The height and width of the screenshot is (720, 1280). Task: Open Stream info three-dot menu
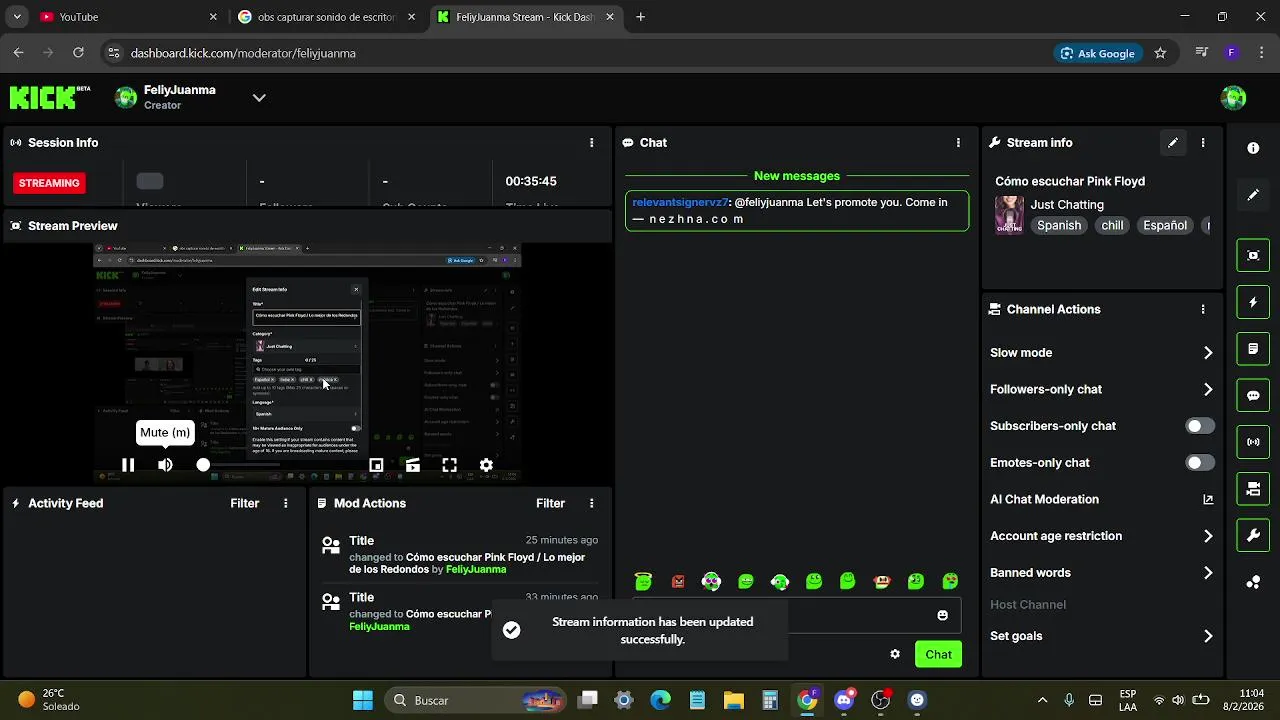click(1203, 143)
